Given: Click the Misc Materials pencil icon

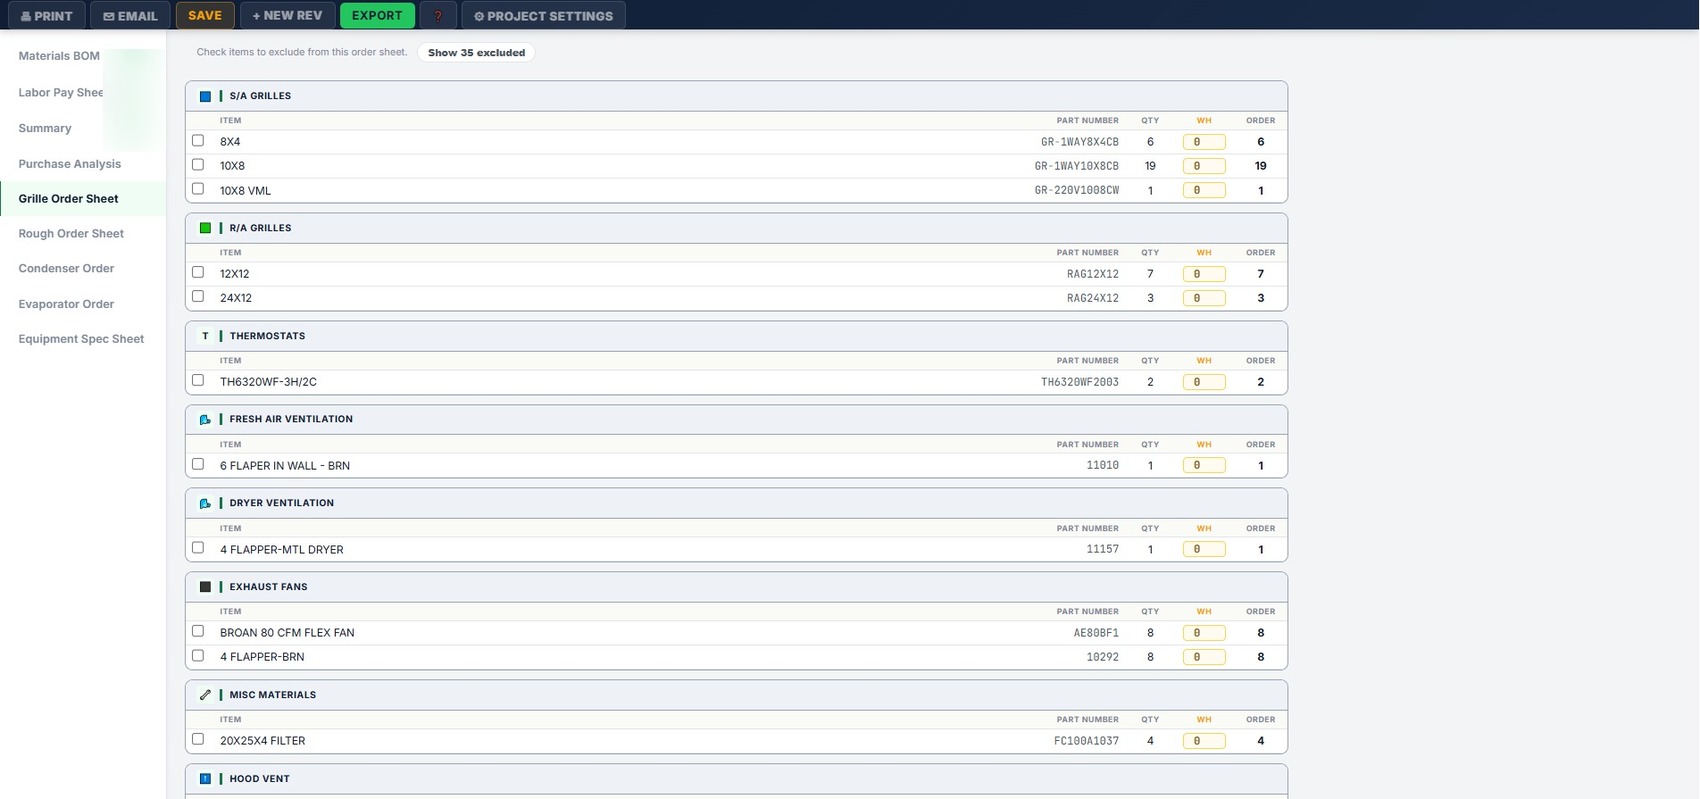Looking at the screenshot, I should point(205,695).
